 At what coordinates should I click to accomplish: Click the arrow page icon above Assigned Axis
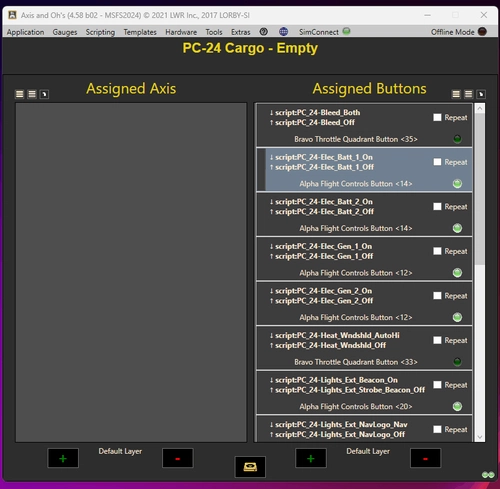[44, 94]
